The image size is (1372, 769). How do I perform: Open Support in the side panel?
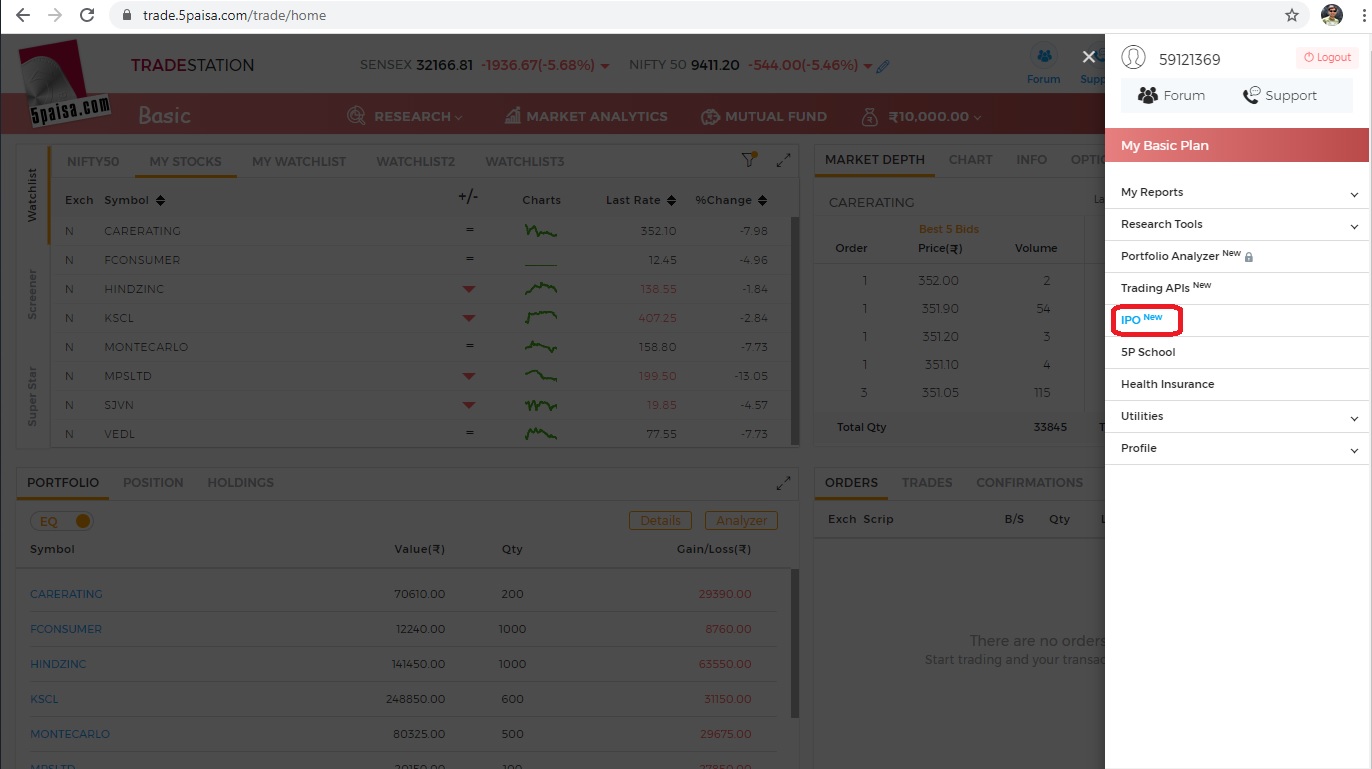click(1279, 95)
